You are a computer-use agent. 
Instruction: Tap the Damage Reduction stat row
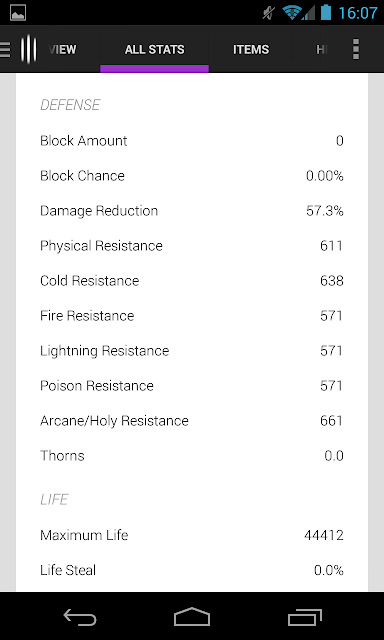[192, 211]
